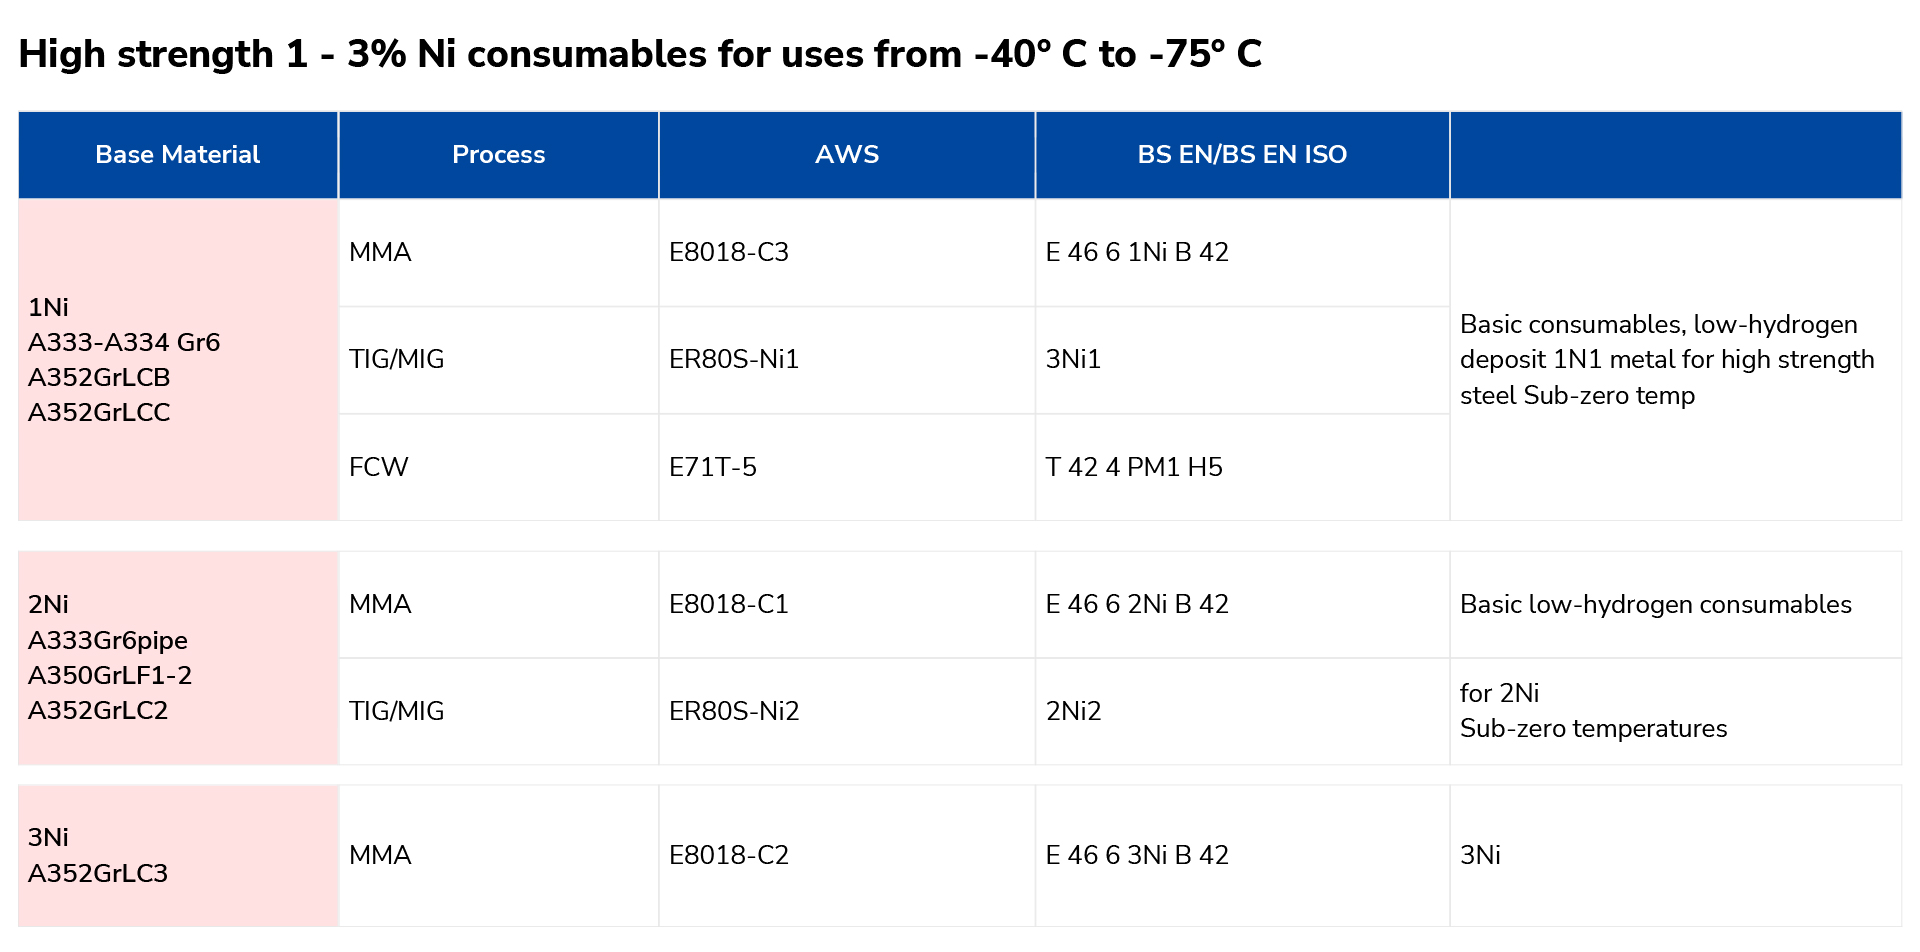Click the E8018-C3 cell
This screenshot has height=952, width=1920.
point(847,253)
